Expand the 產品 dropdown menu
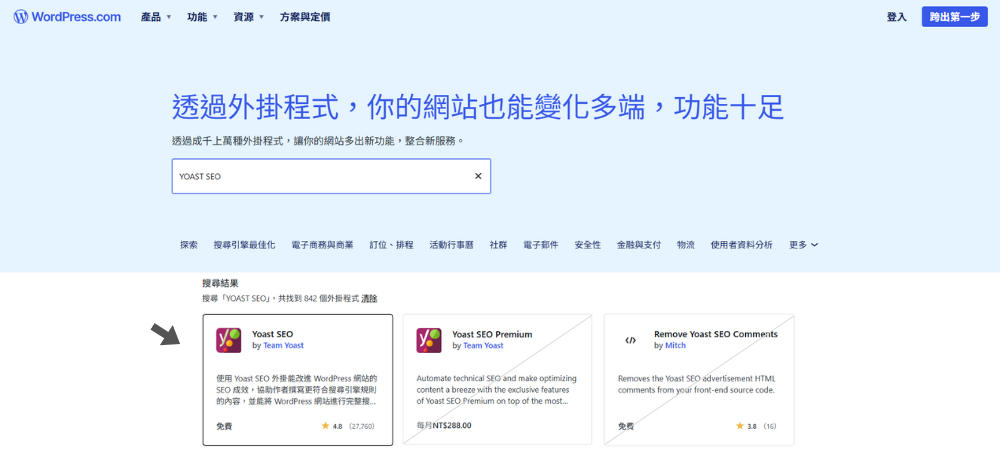Image resolution: width=1000 pixels, height=450 pixels. (x=156, y=17)
